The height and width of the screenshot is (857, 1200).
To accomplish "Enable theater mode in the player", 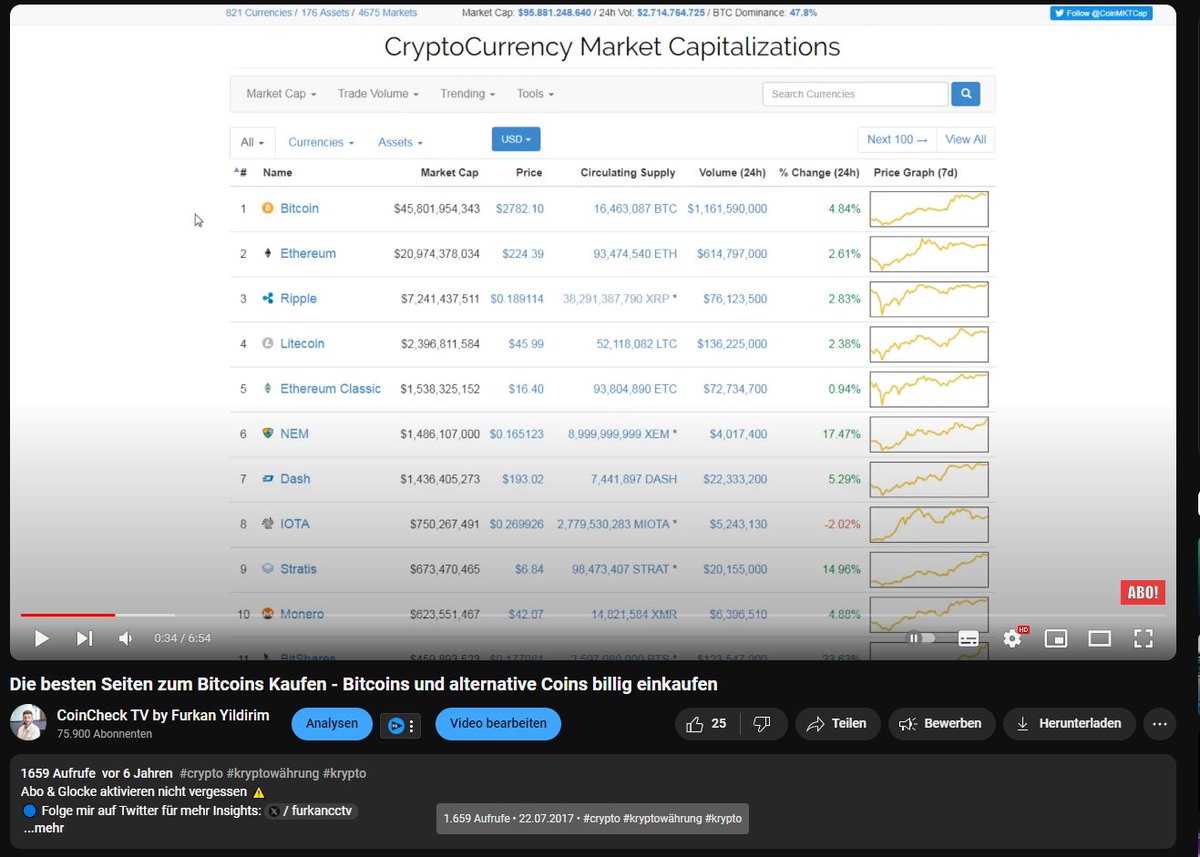I will (1100, 638).
